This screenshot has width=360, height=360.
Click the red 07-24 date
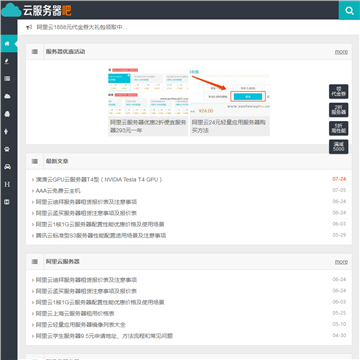click(x=339, y=179)
